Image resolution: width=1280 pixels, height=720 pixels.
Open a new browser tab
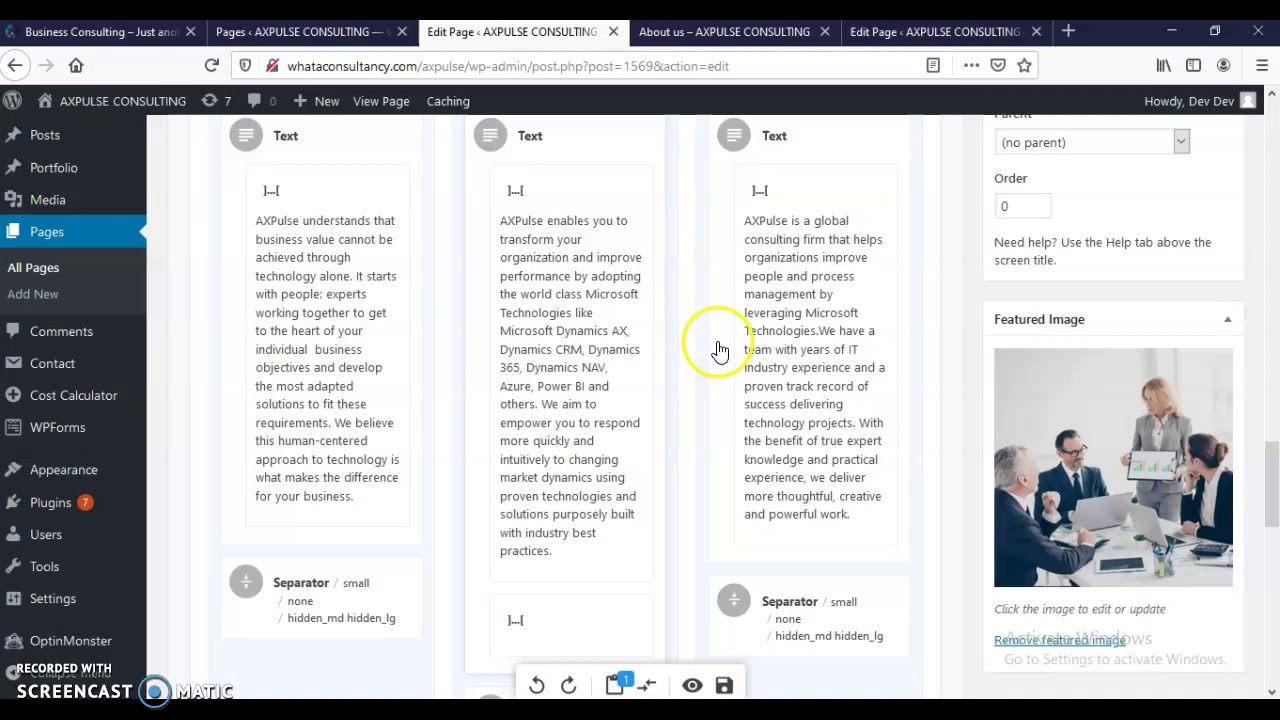pos(1068,32)
